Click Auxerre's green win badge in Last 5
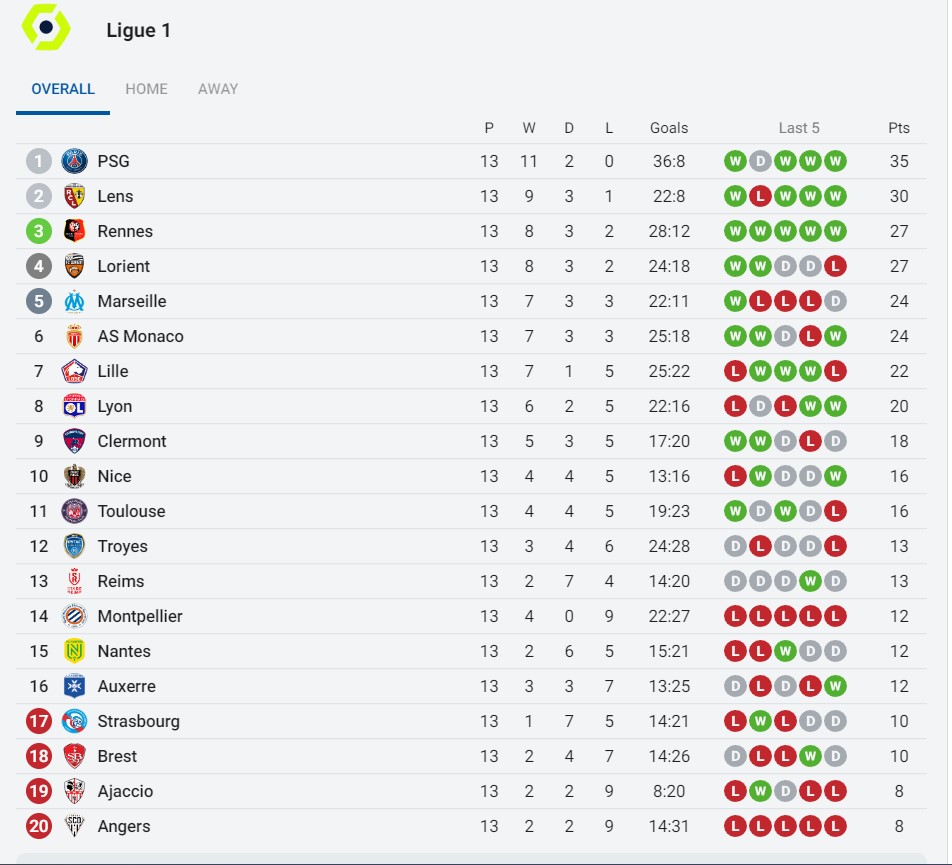952x865 pixels. coord(835,686)
